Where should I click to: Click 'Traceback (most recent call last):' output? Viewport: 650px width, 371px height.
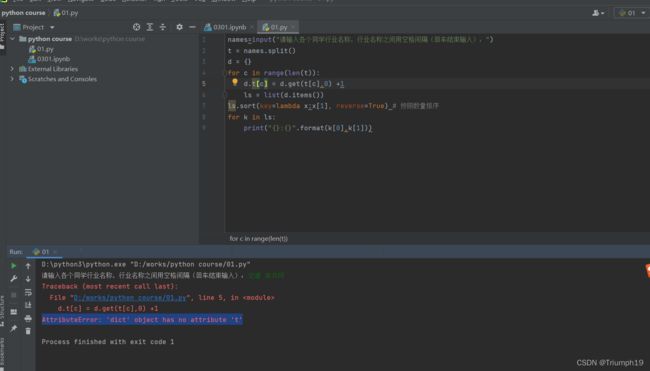109,286
